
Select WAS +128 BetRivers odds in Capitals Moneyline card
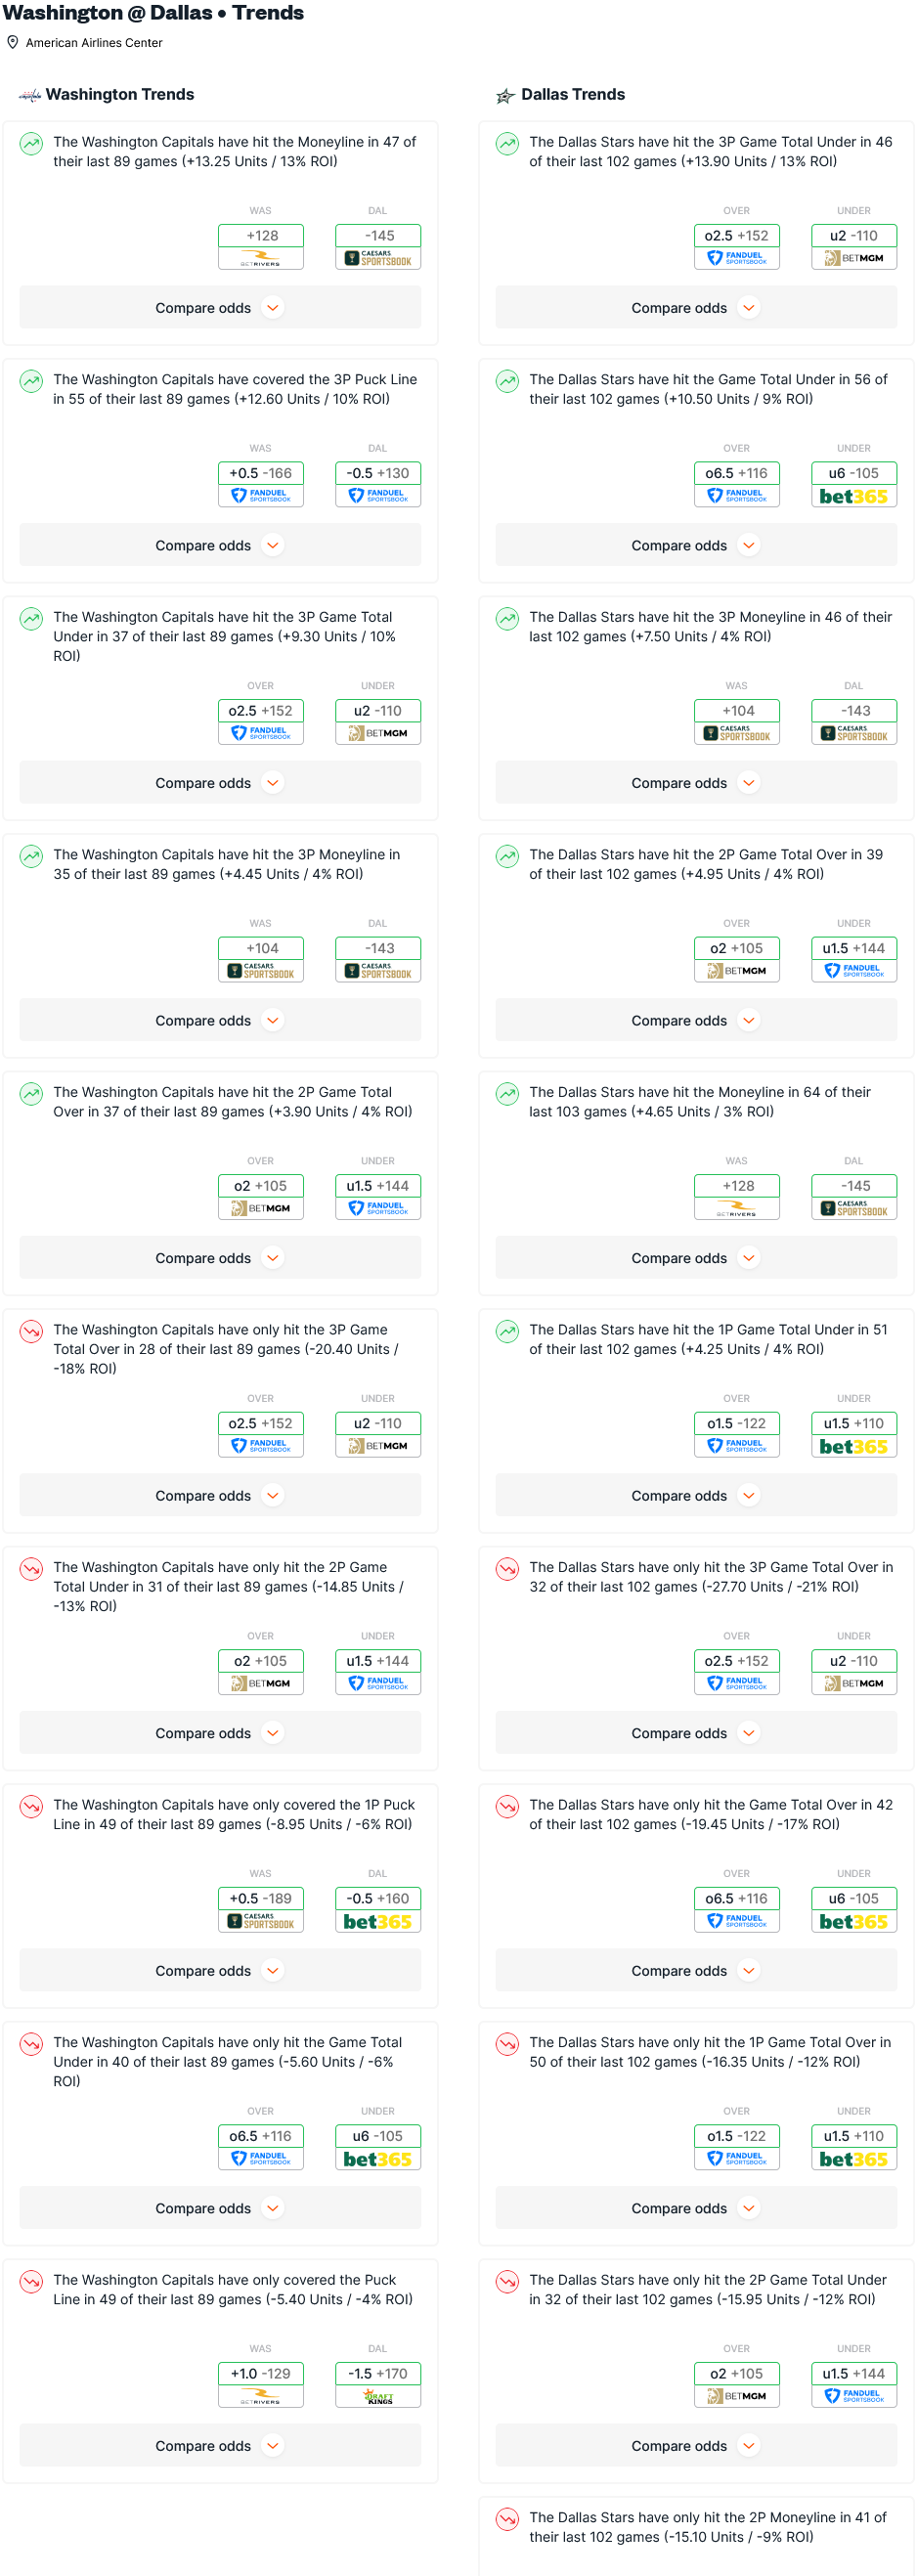[x=261, y=246]
